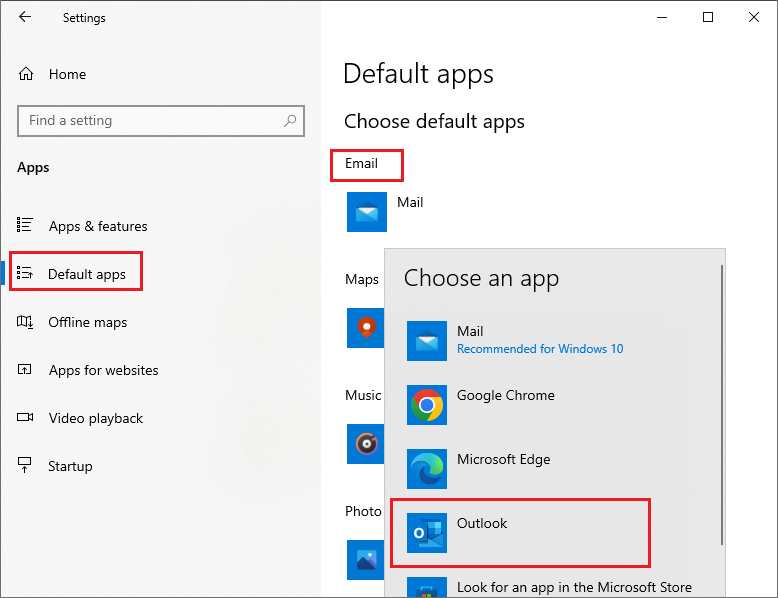
Task: Choose Google Chrome from the app list
Action: coord(506,395)
